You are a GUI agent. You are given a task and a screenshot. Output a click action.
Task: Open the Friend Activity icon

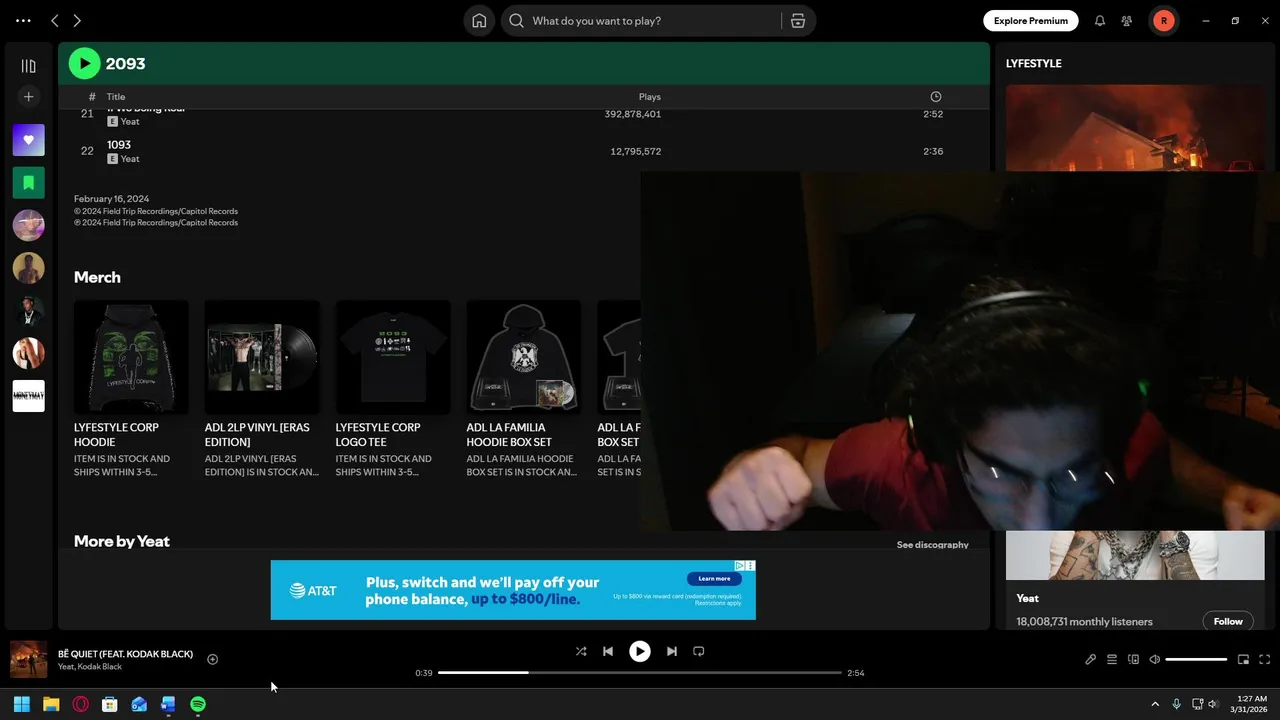[x=1127, y=21]
